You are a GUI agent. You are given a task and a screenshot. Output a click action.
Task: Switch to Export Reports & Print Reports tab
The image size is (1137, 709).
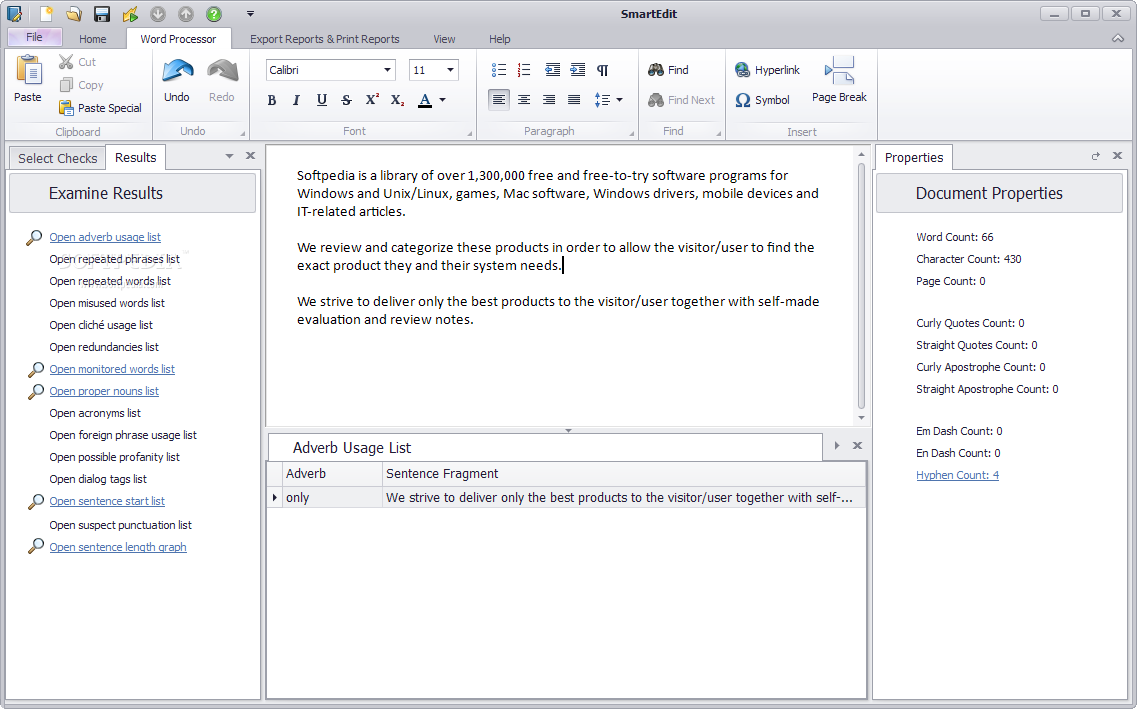pos(325,39)
